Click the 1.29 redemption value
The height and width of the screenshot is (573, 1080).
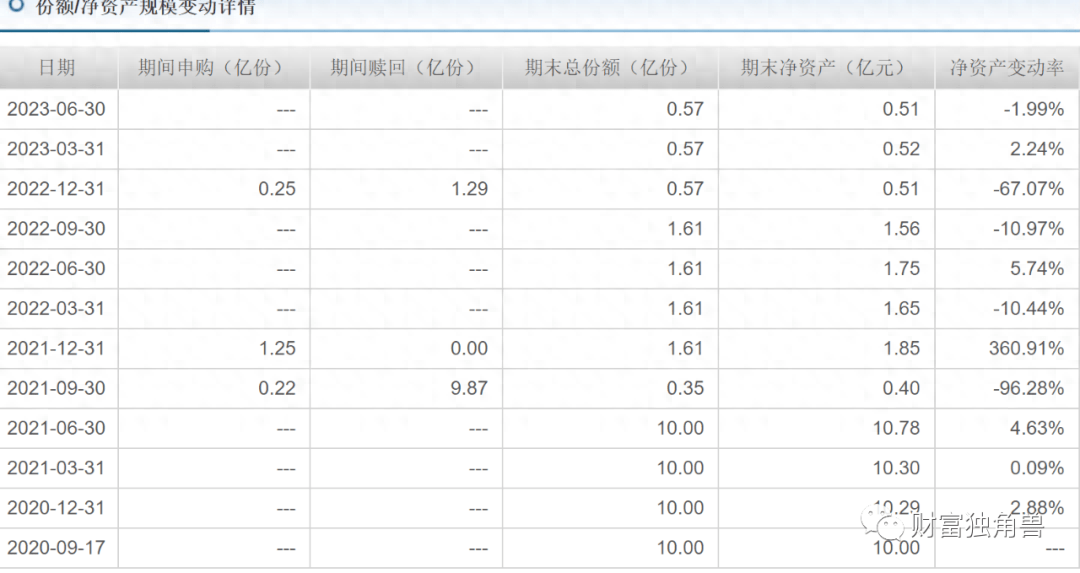[469, 189]
